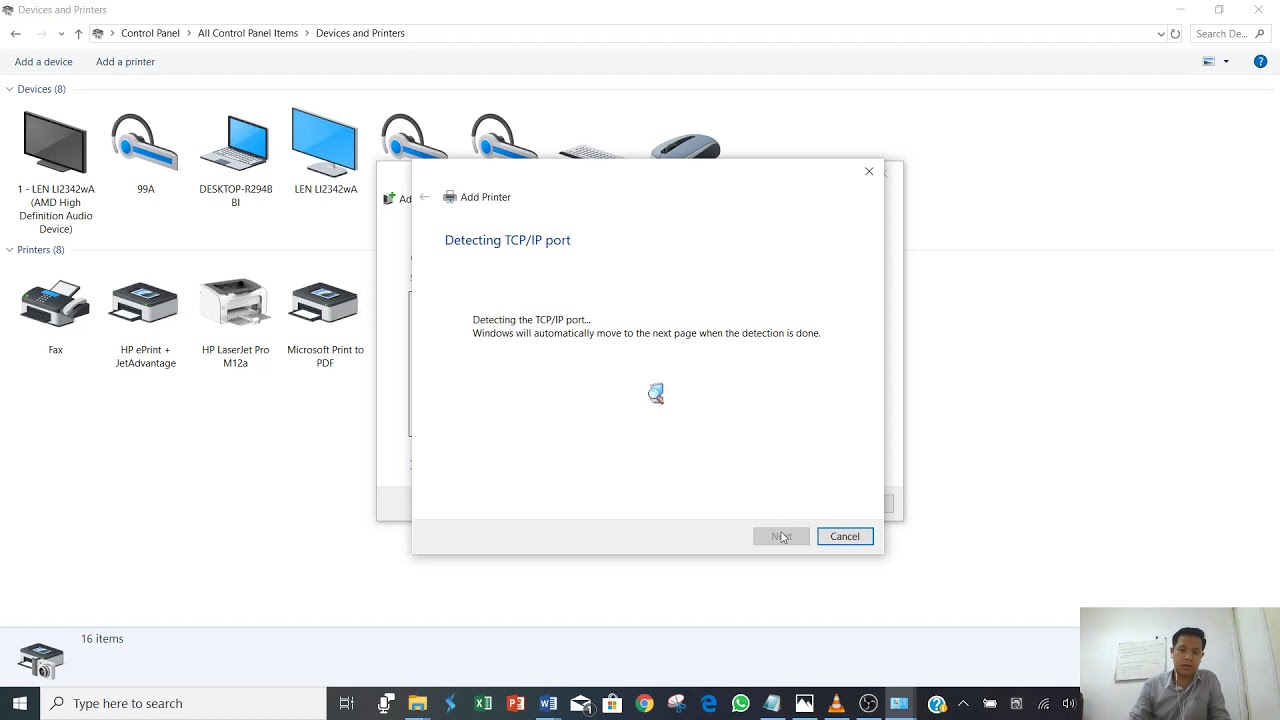Screen dimensions: 1280x720
Task: Cancel the Add Printer wizard
Action: tap(845, 536)
